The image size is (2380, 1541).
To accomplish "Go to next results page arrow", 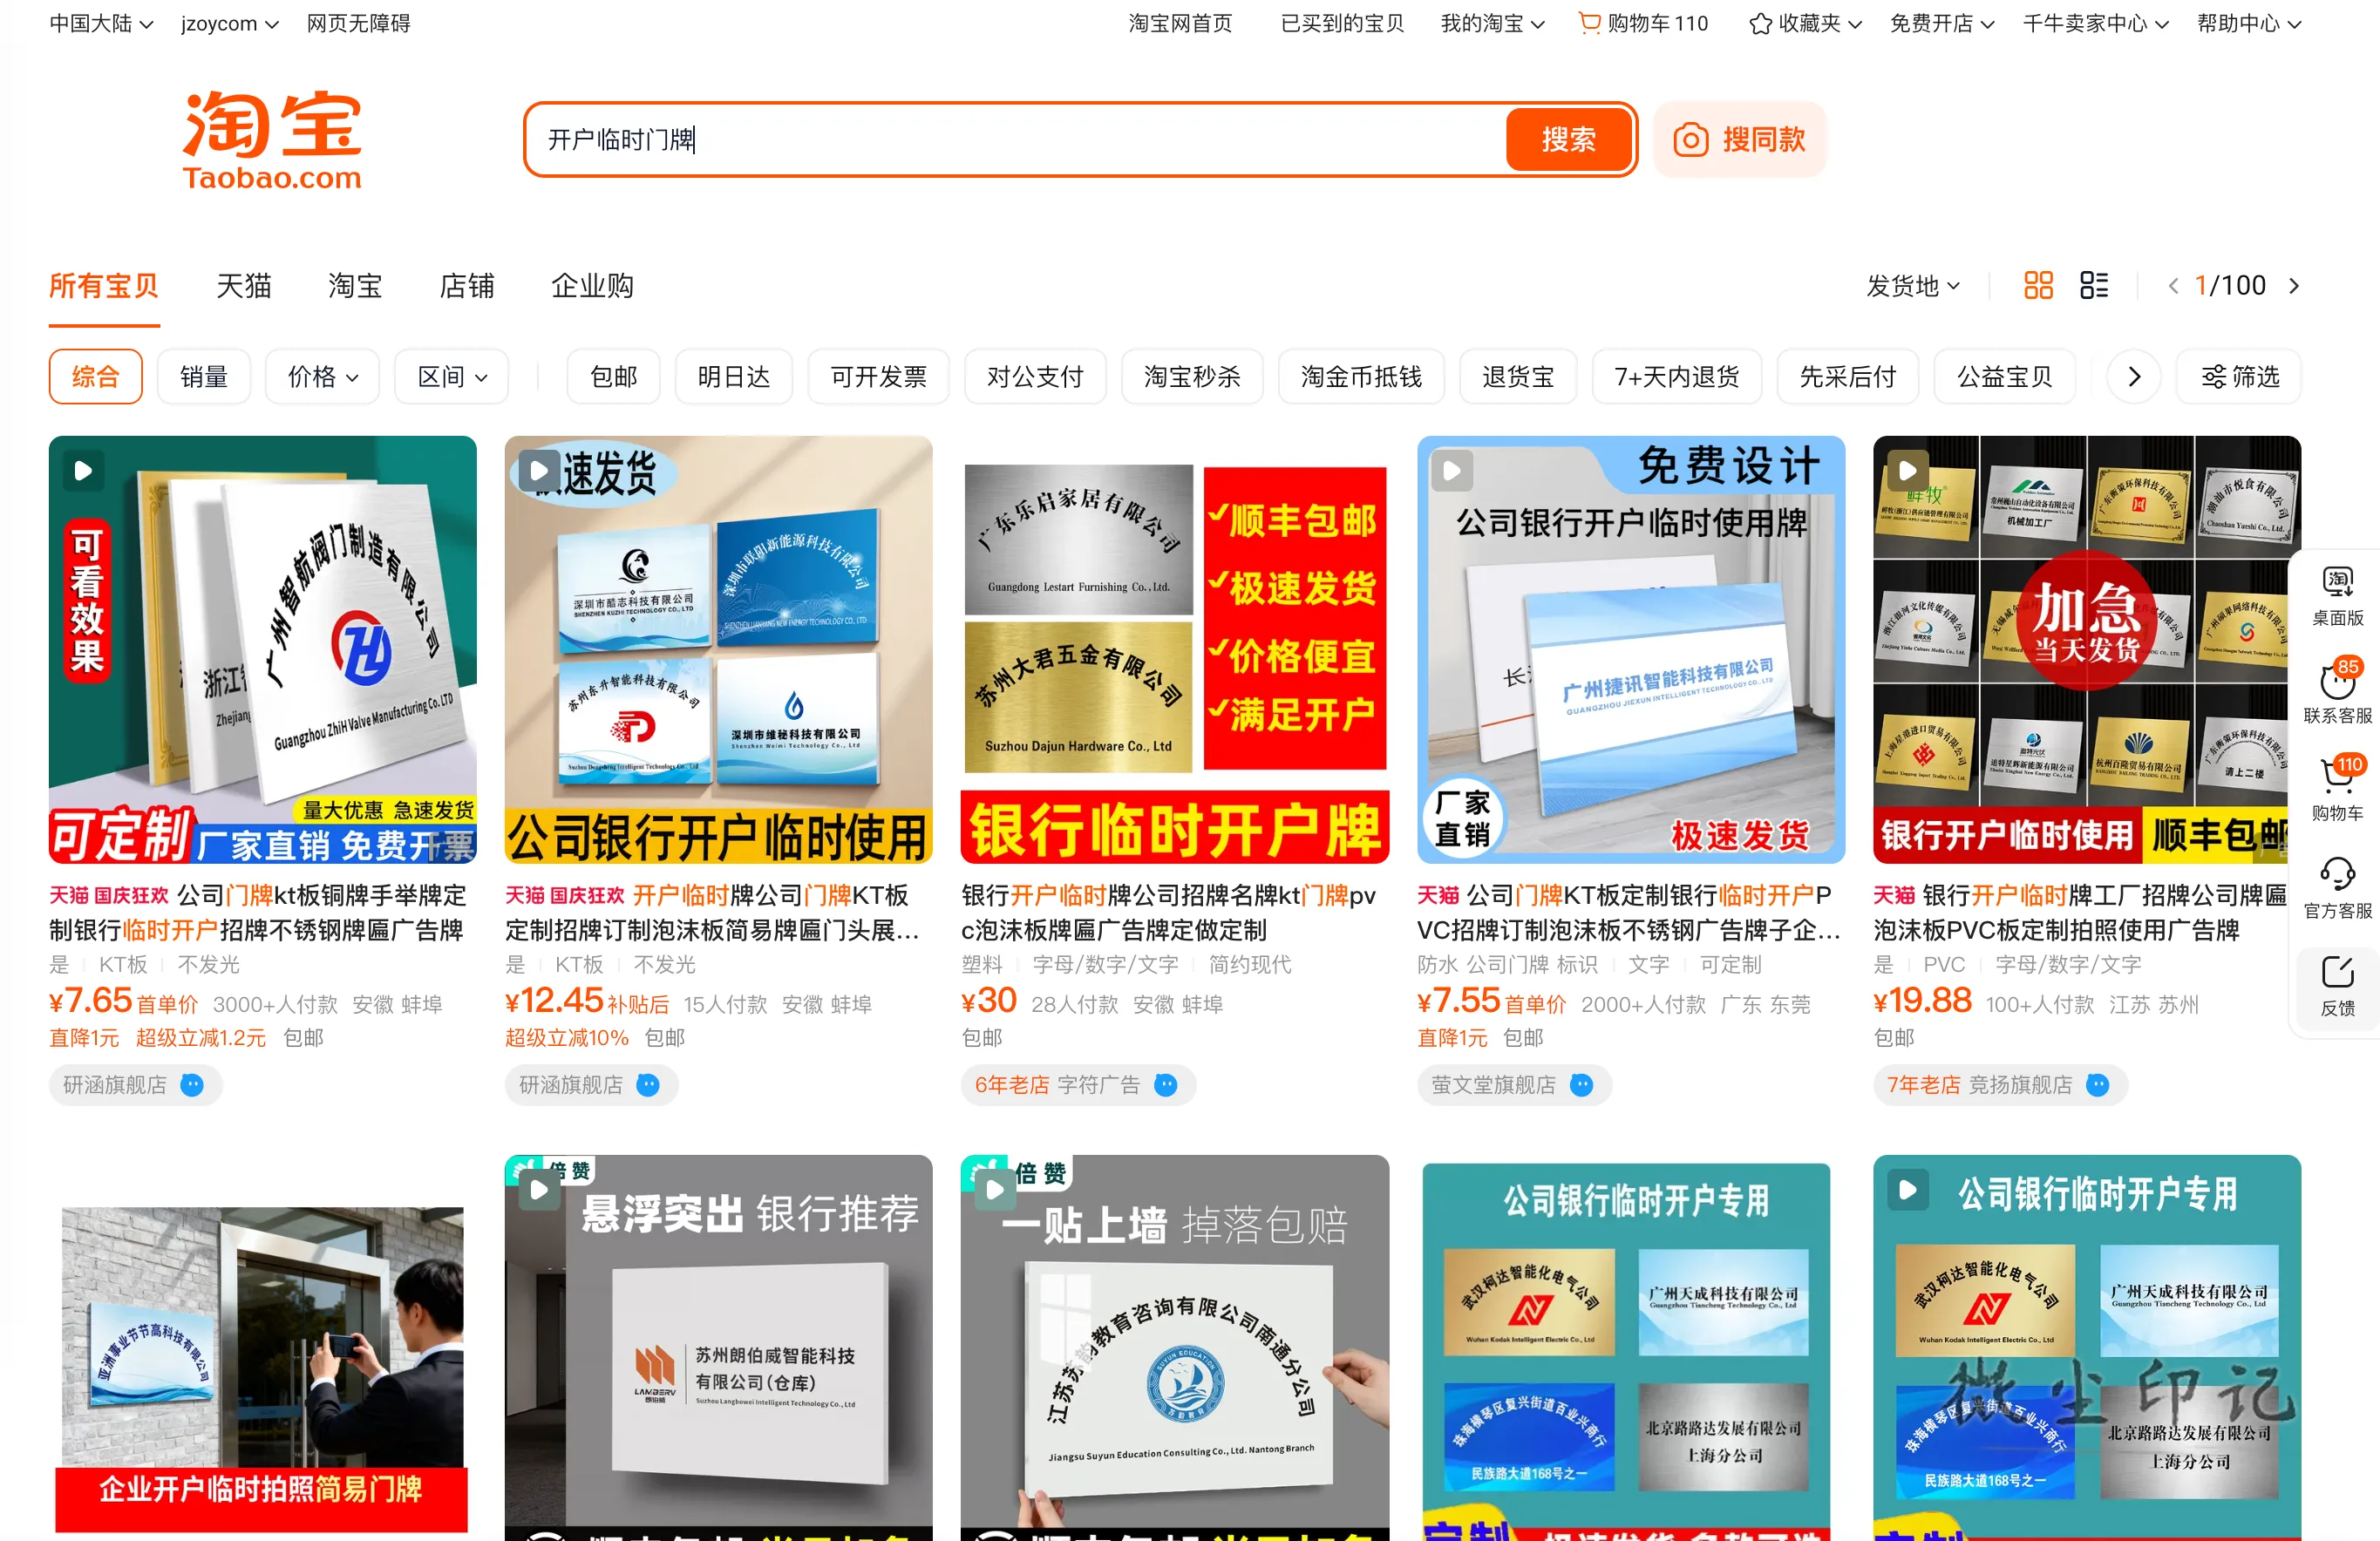I will click(2294, 287).
